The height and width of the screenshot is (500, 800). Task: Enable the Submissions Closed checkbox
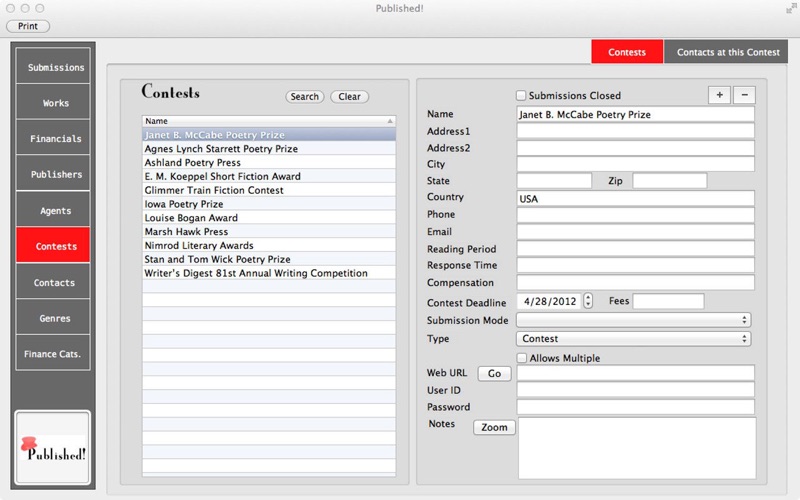[x=521, y=95]
